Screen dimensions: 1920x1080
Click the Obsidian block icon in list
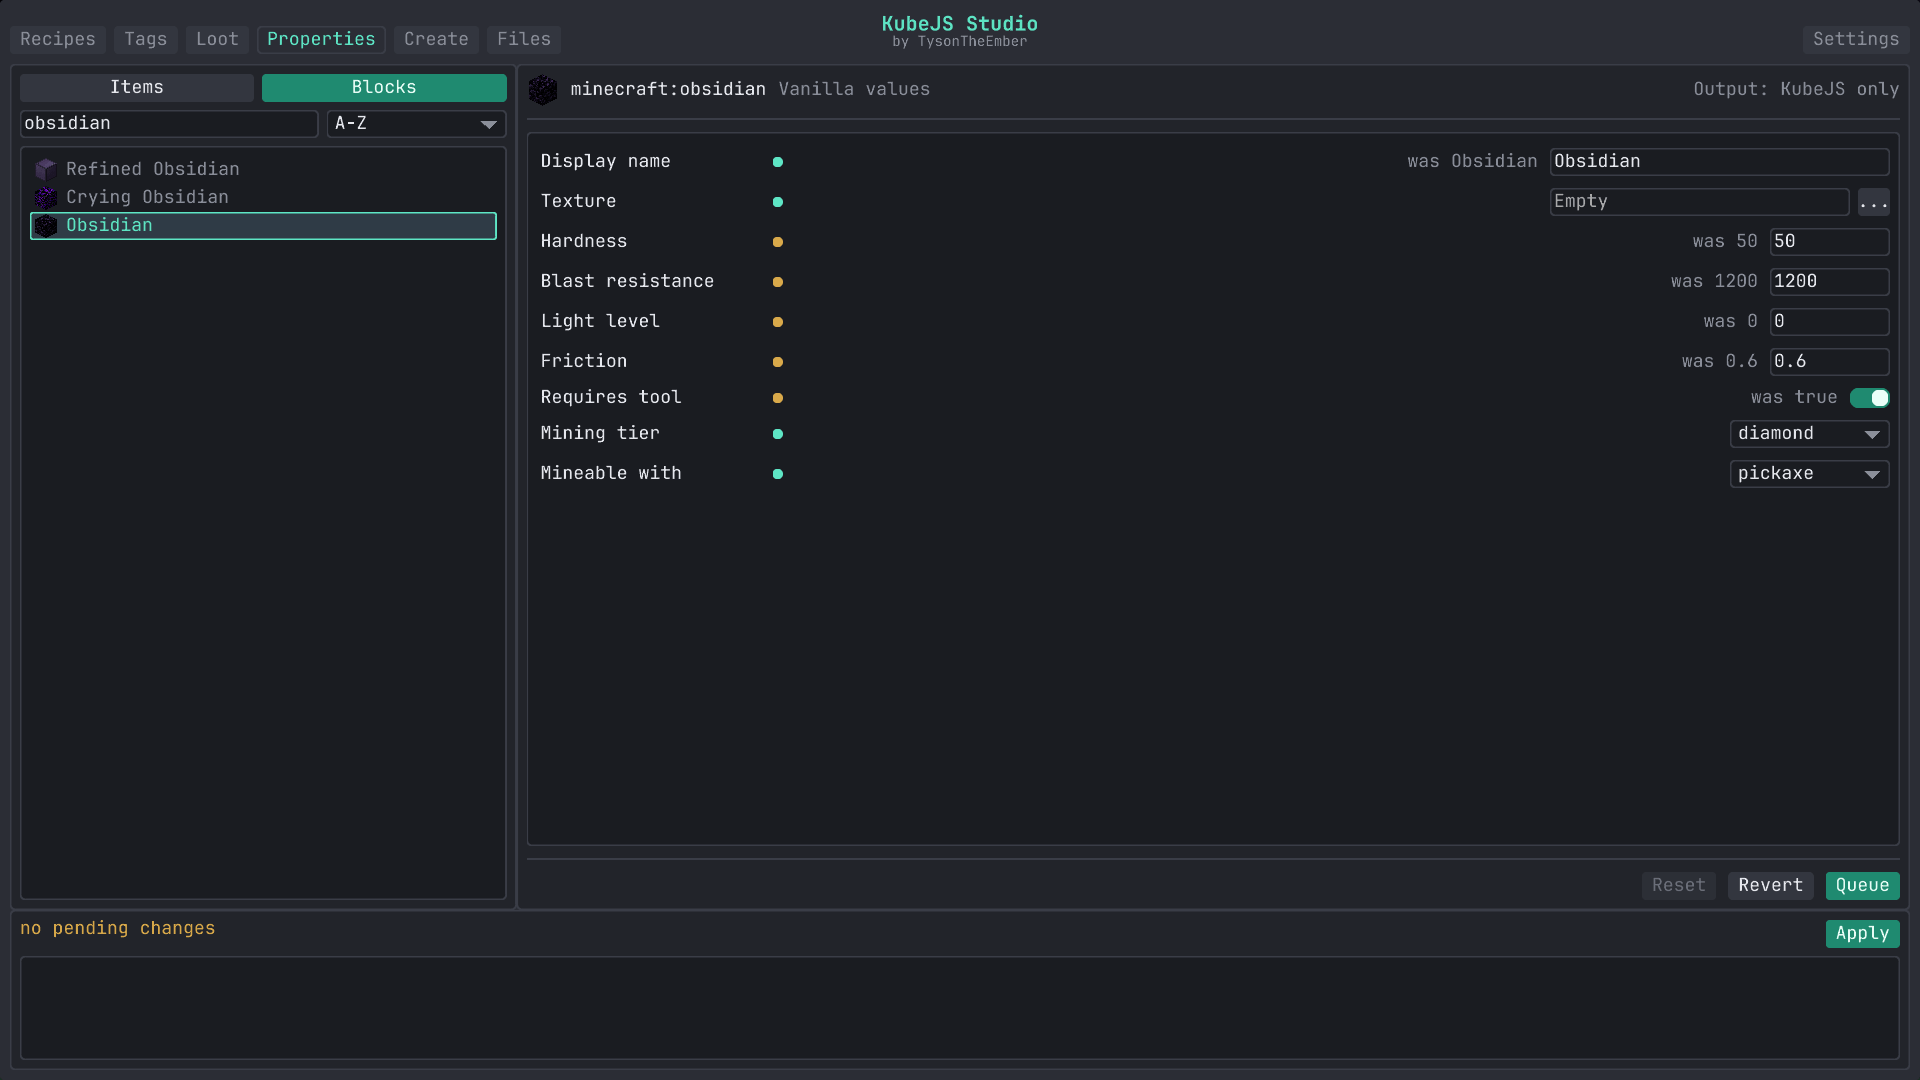(46, 225)
